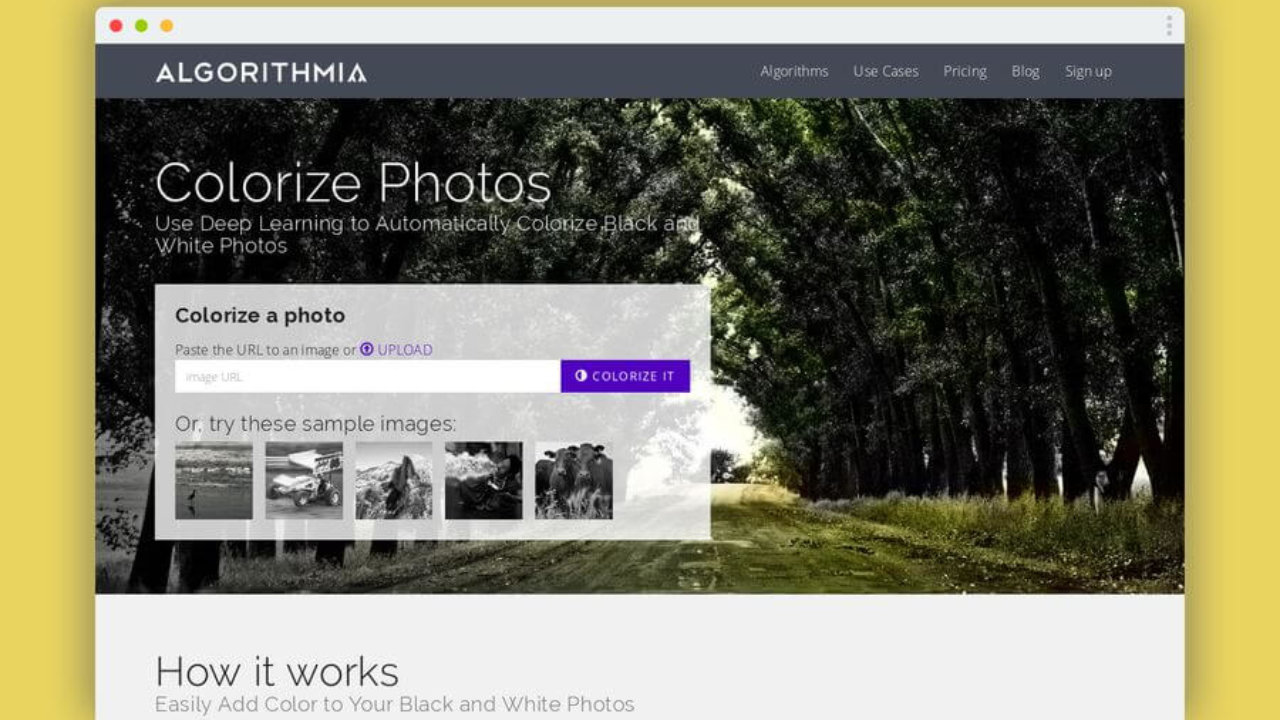This screenshot has width=1280, height=720.
Task: Click the Algorithmia logo
Action: click(x=261, y=72)
